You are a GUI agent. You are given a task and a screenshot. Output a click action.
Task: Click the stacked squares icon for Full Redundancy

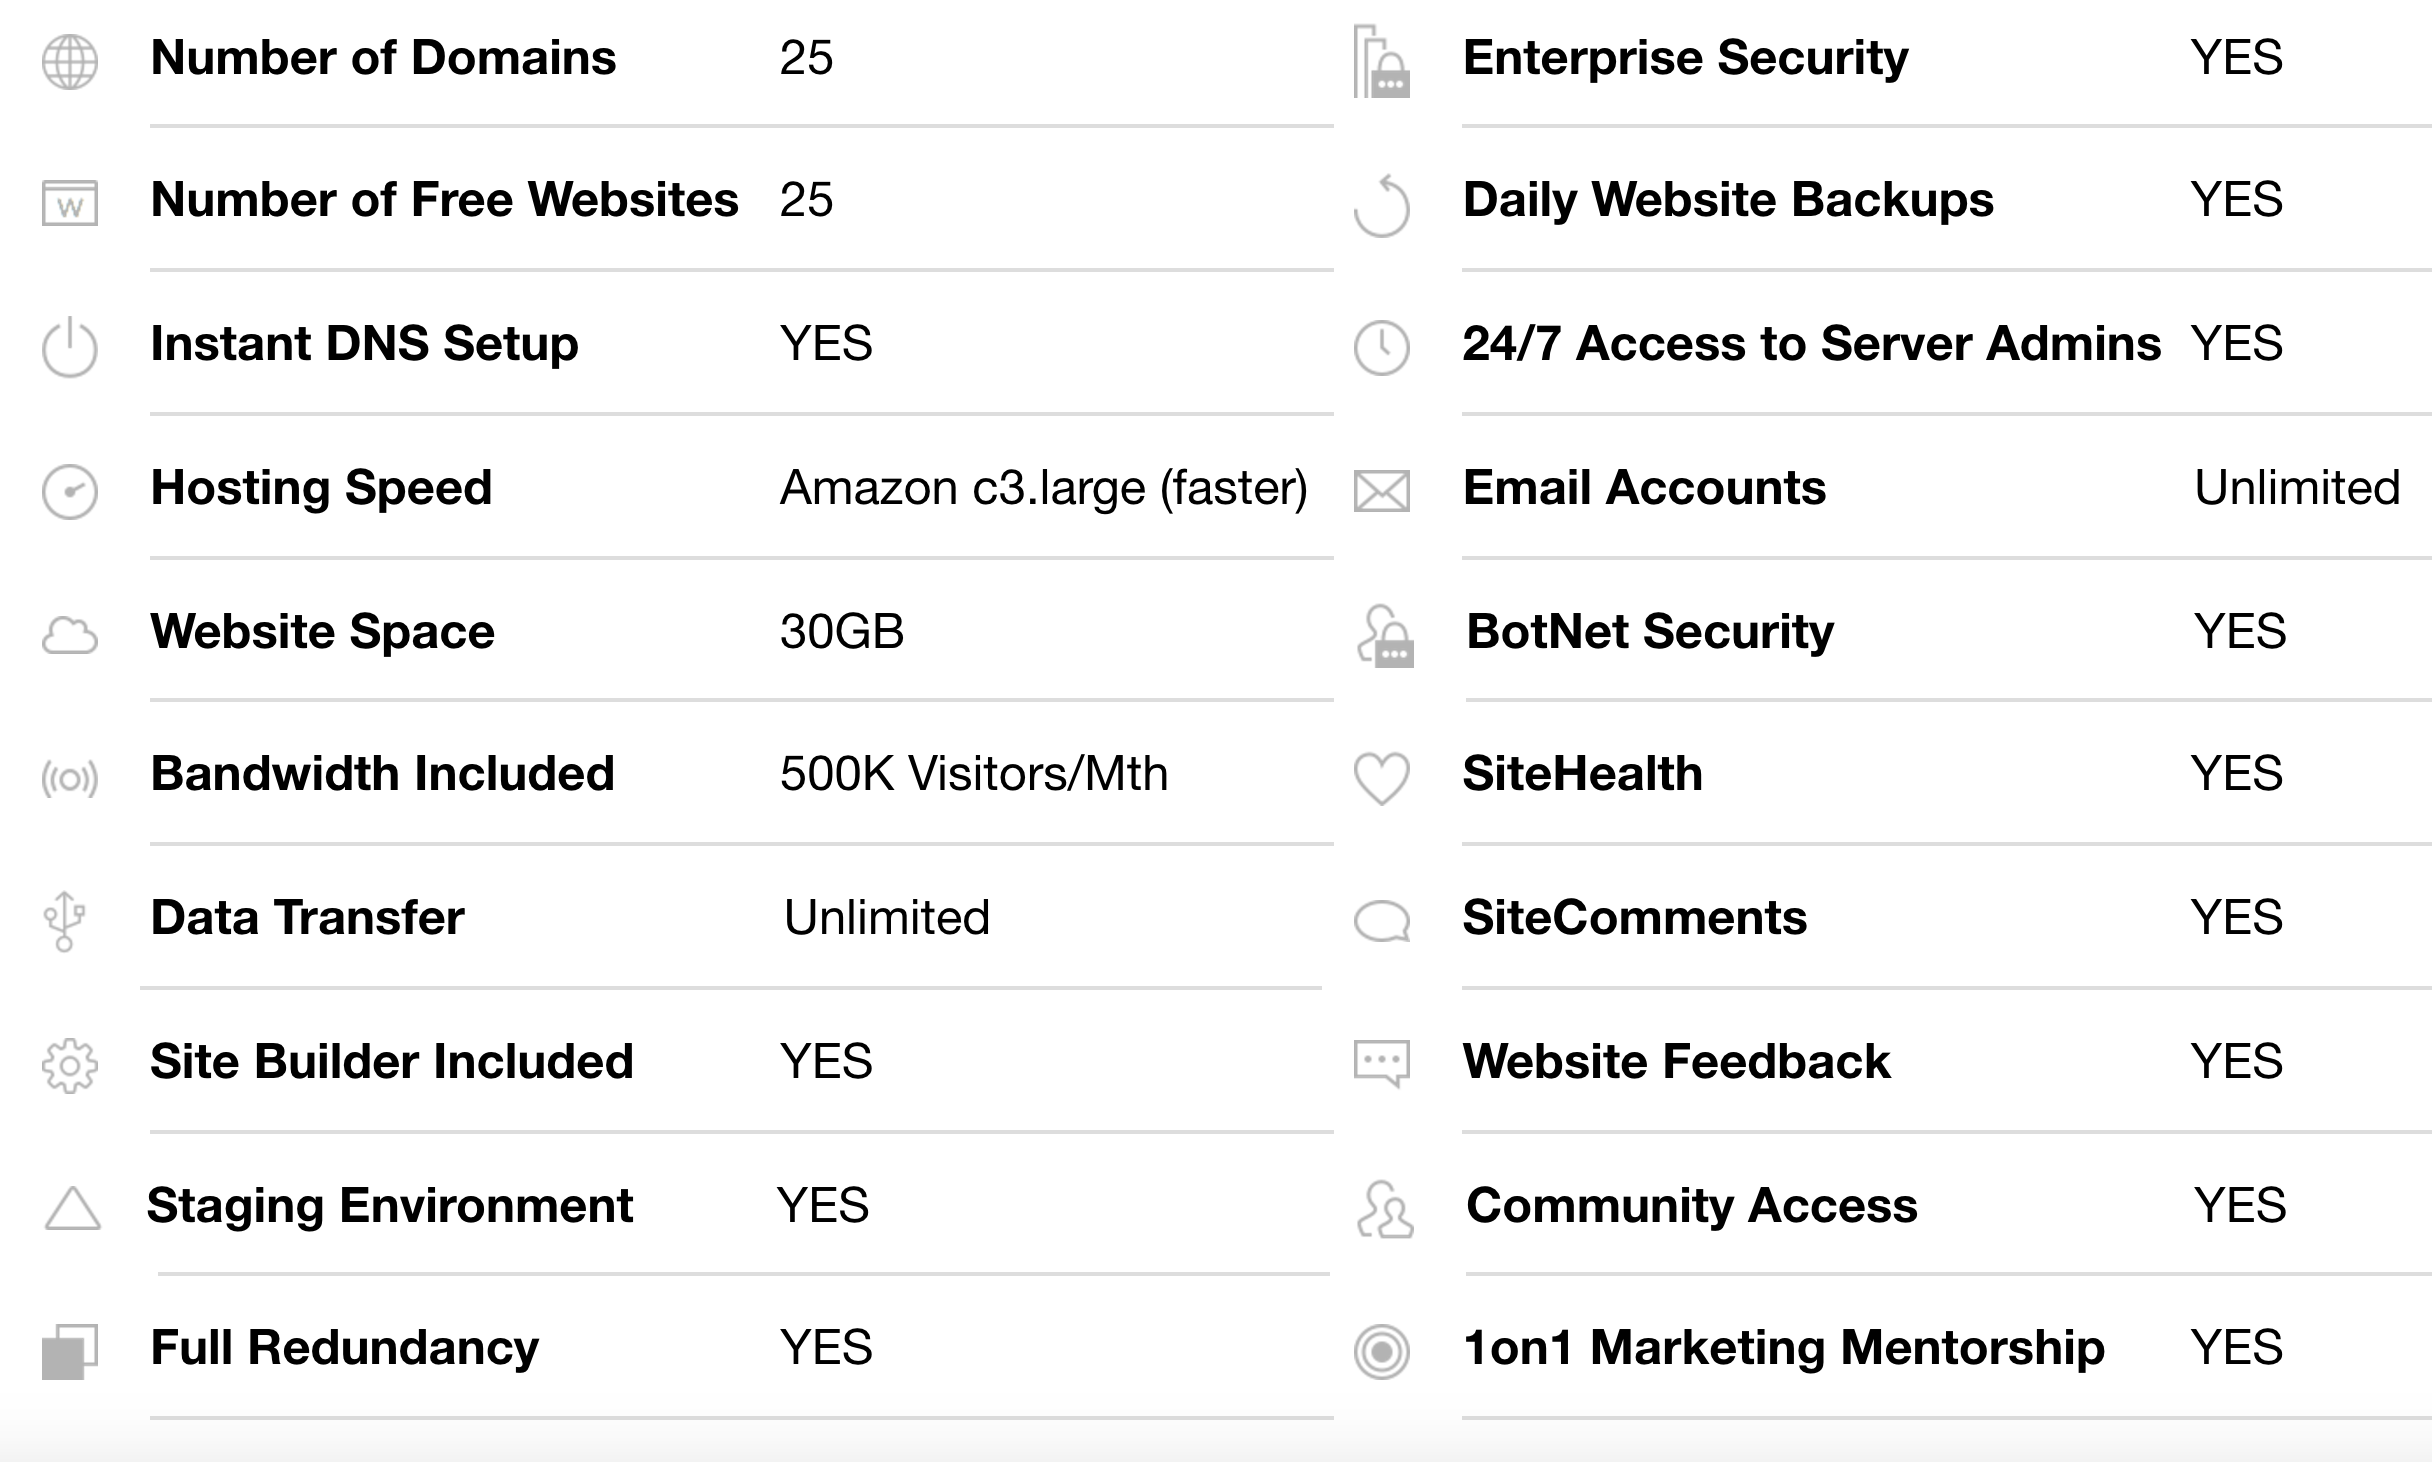(x=70, y=1352)
